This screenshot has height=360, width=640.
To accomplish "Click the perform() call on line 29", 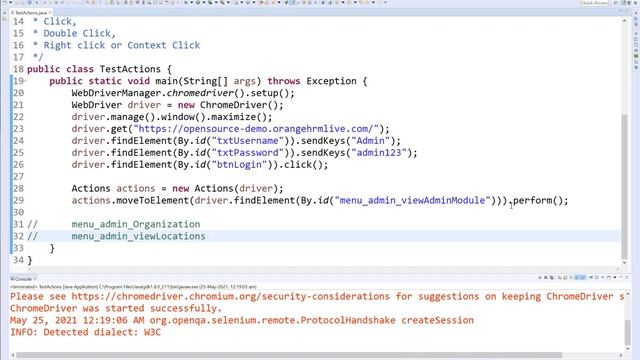I will coord(538,200).
